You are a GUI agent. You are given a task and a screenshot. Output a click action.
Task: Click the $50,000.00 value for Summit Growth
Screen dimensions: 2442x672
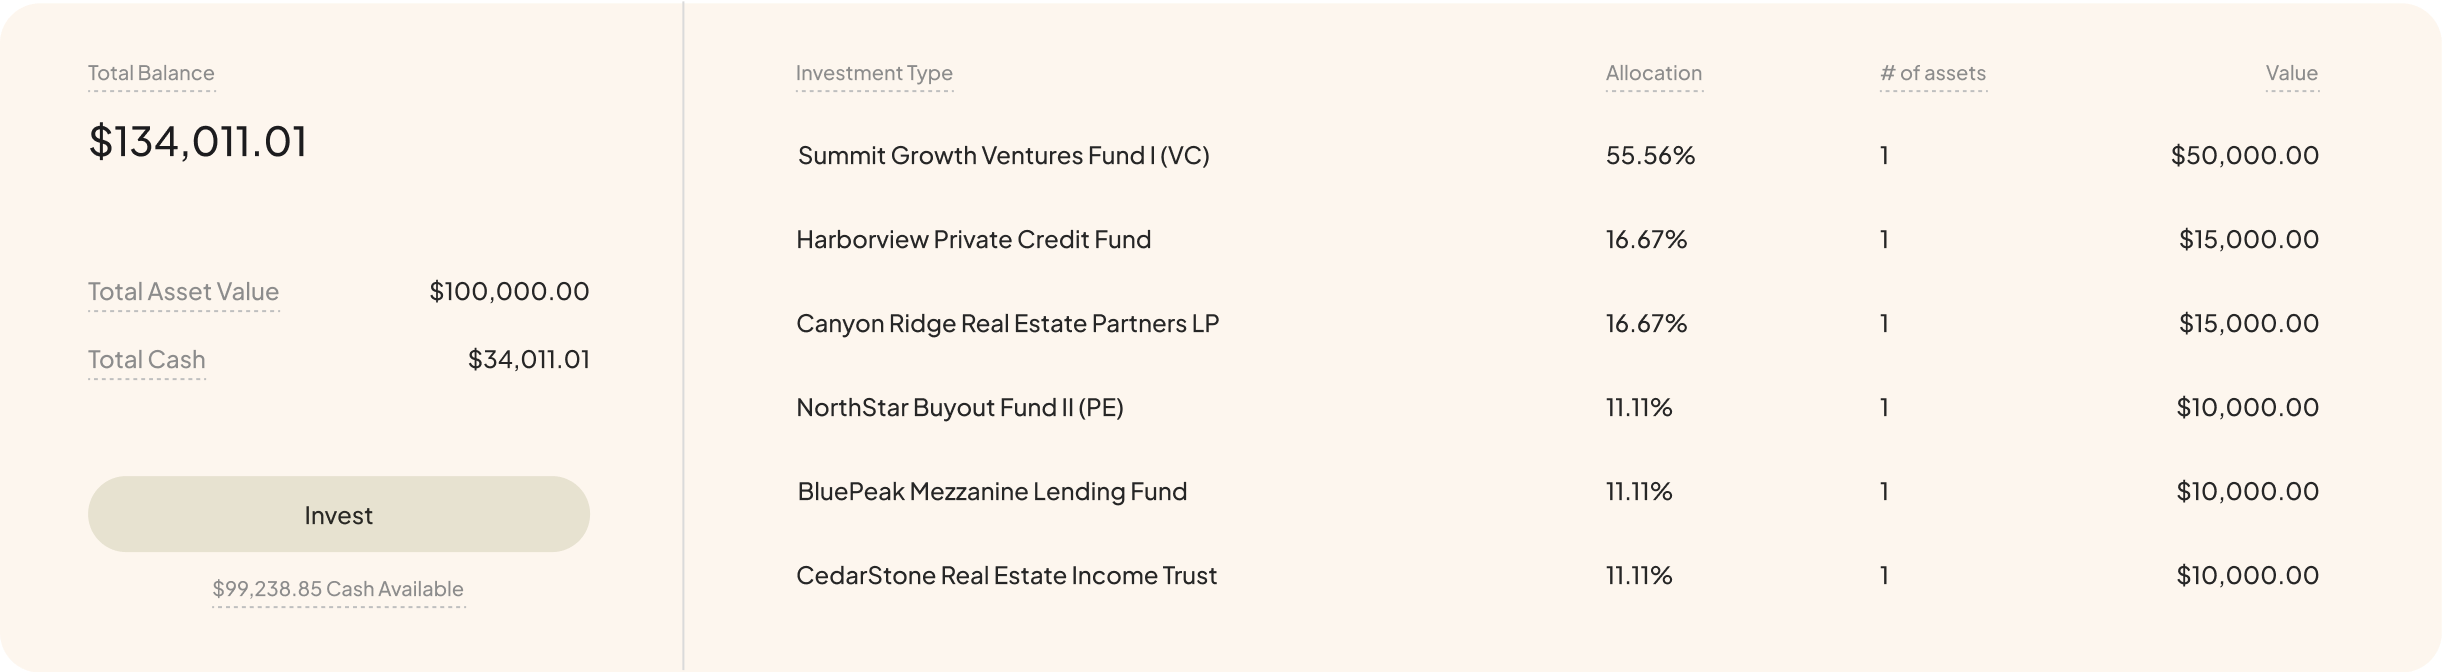[2244, 155]
